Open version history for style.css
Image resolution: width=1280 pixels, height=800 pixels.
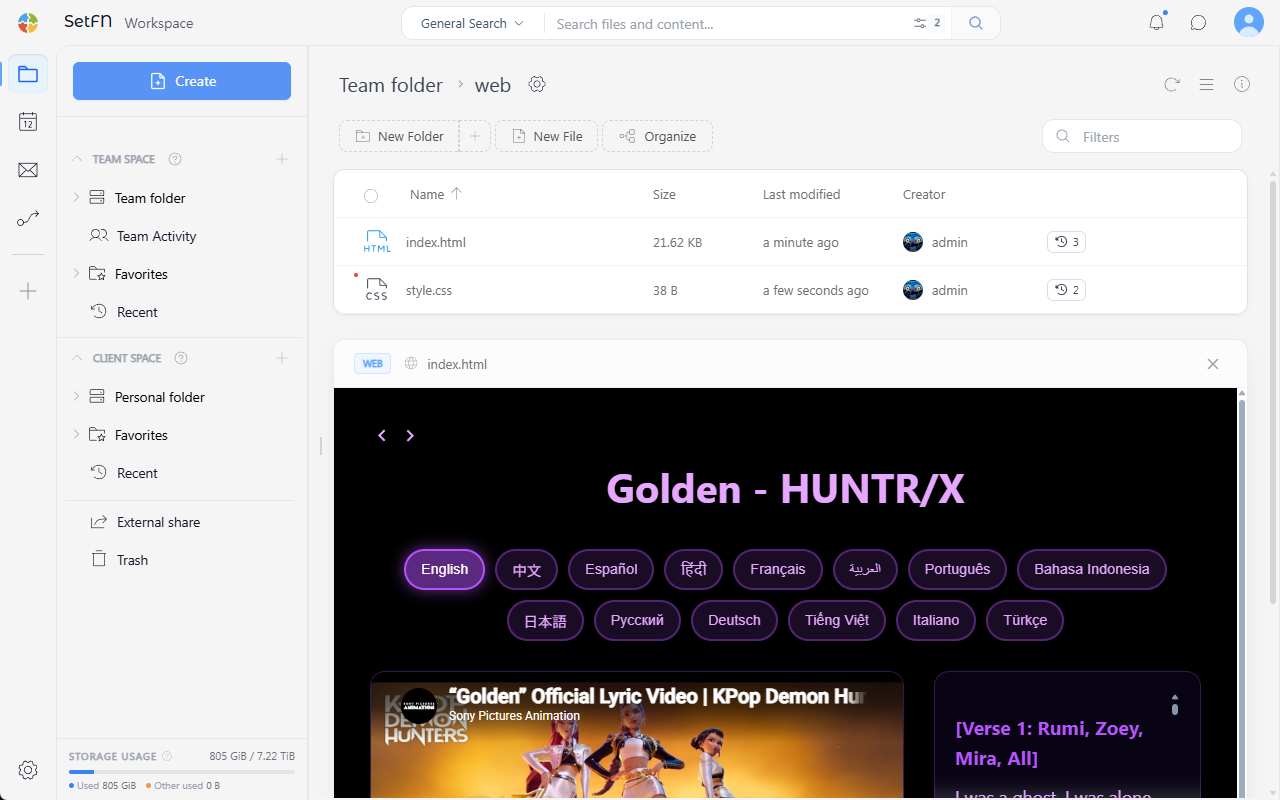point(1066,290)
